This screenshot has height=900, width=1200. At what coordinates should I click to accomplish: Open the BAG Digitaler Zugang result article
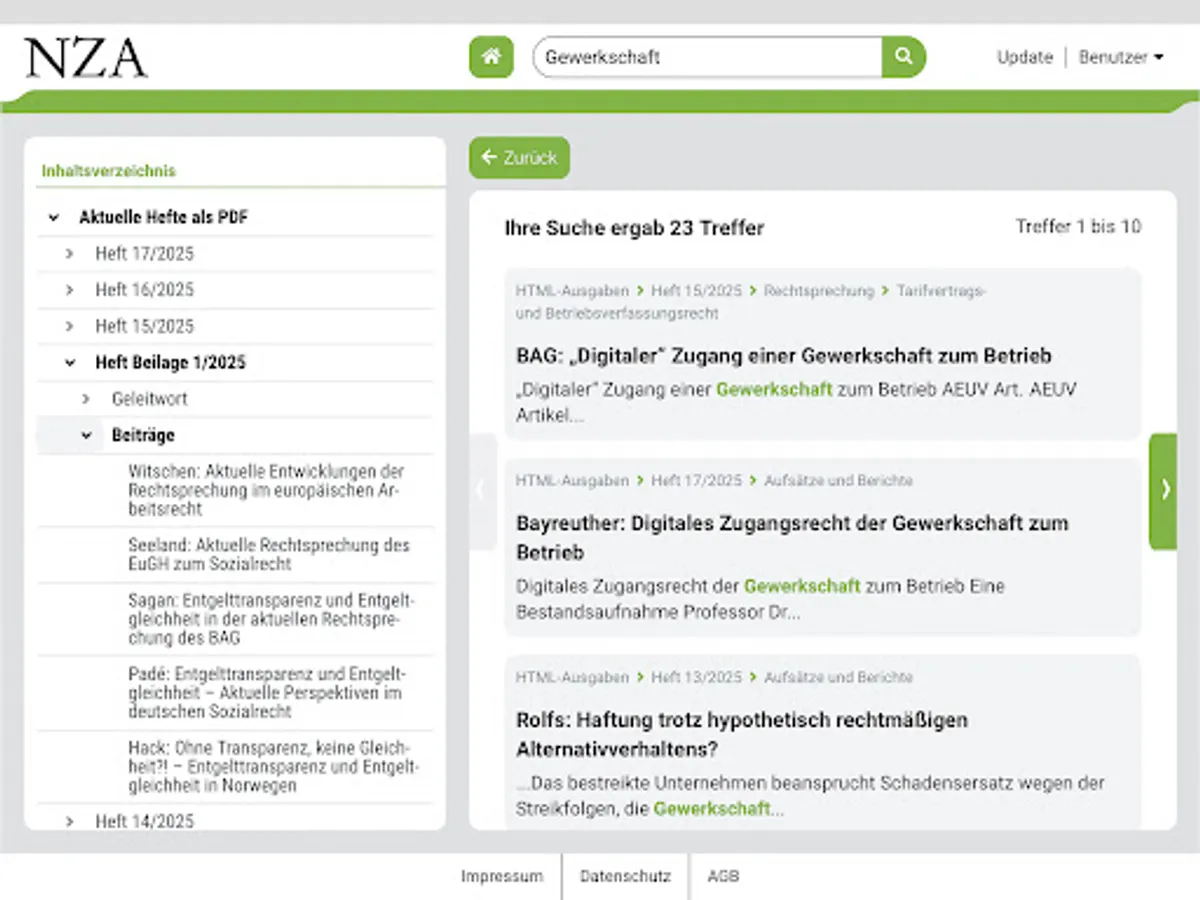(x=783, y=355)
